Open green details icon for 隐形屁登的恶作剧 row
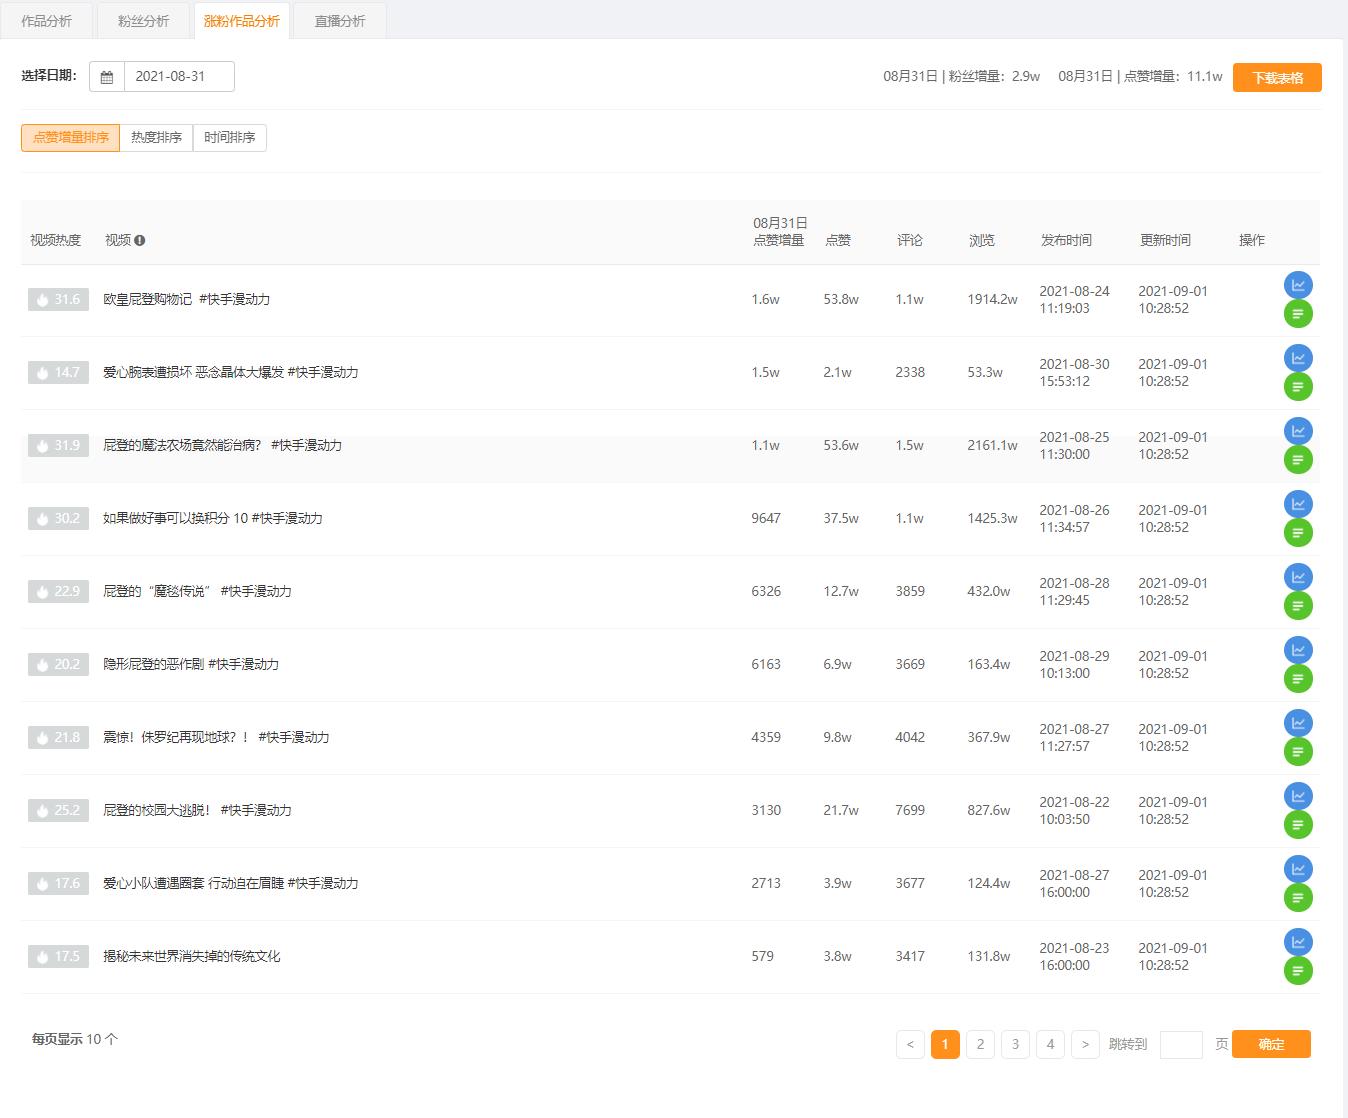This screenshot has height=1118, width=1348. click(x=1298, y=679)
